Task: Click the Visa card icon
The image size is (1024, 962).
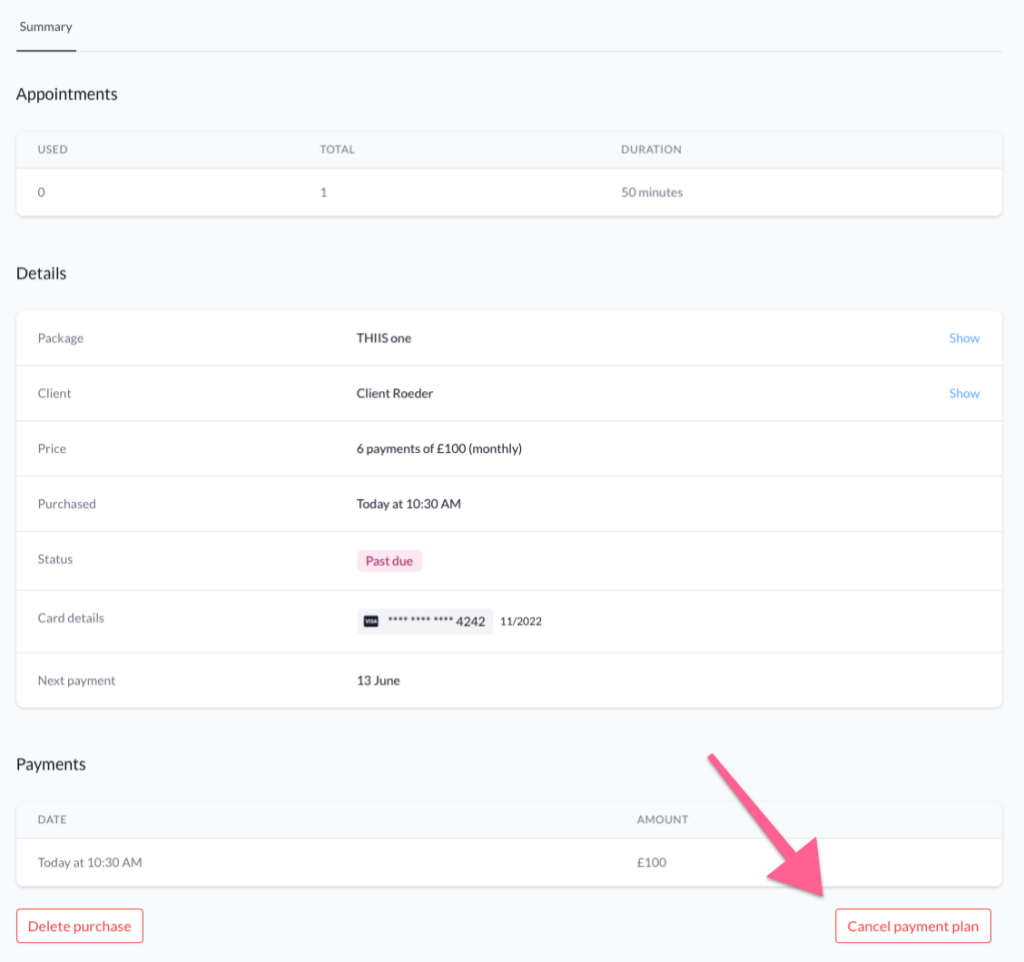Action: pyautogui.click(x=371, y=621)
